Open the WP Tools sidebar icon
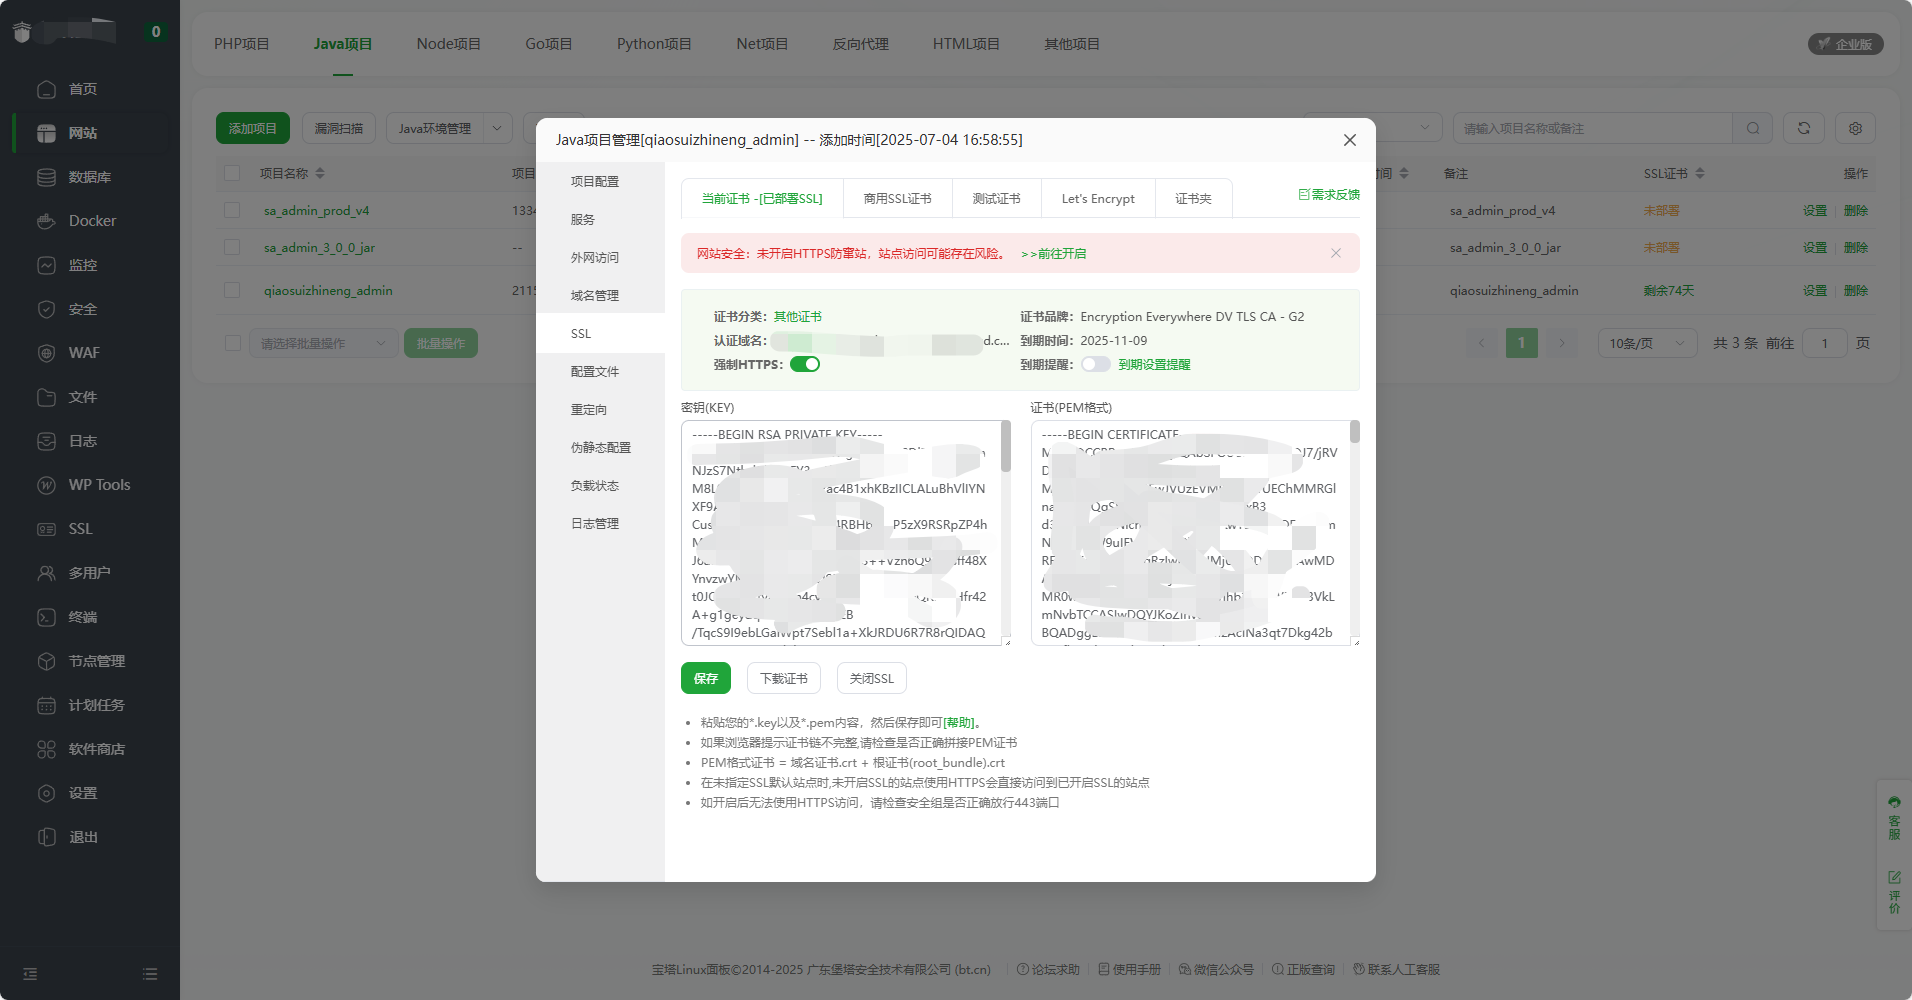The image size is (1912, 1000). click(46, 485)
